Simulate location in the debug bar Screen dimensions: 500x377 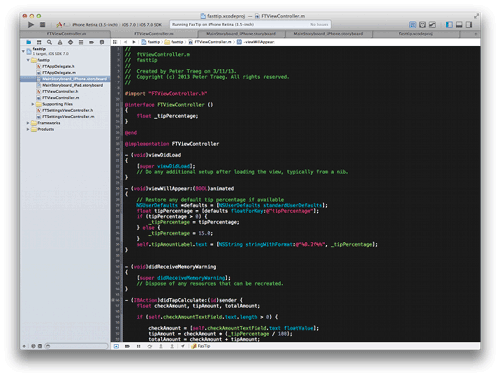(183, 346)
